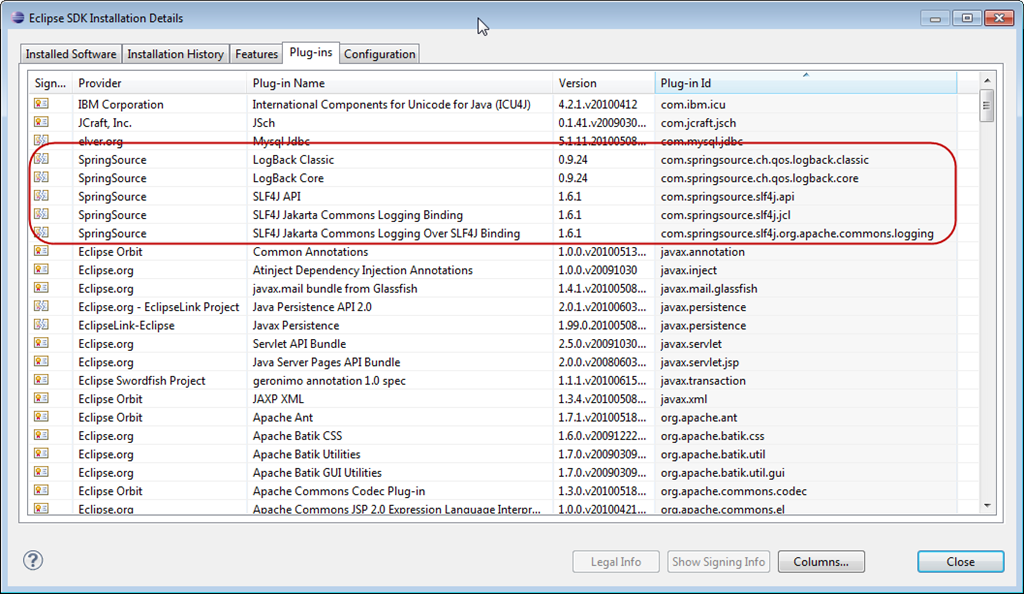
Task: Select org.apache.batik.css plug-in id
Action: 712,436
